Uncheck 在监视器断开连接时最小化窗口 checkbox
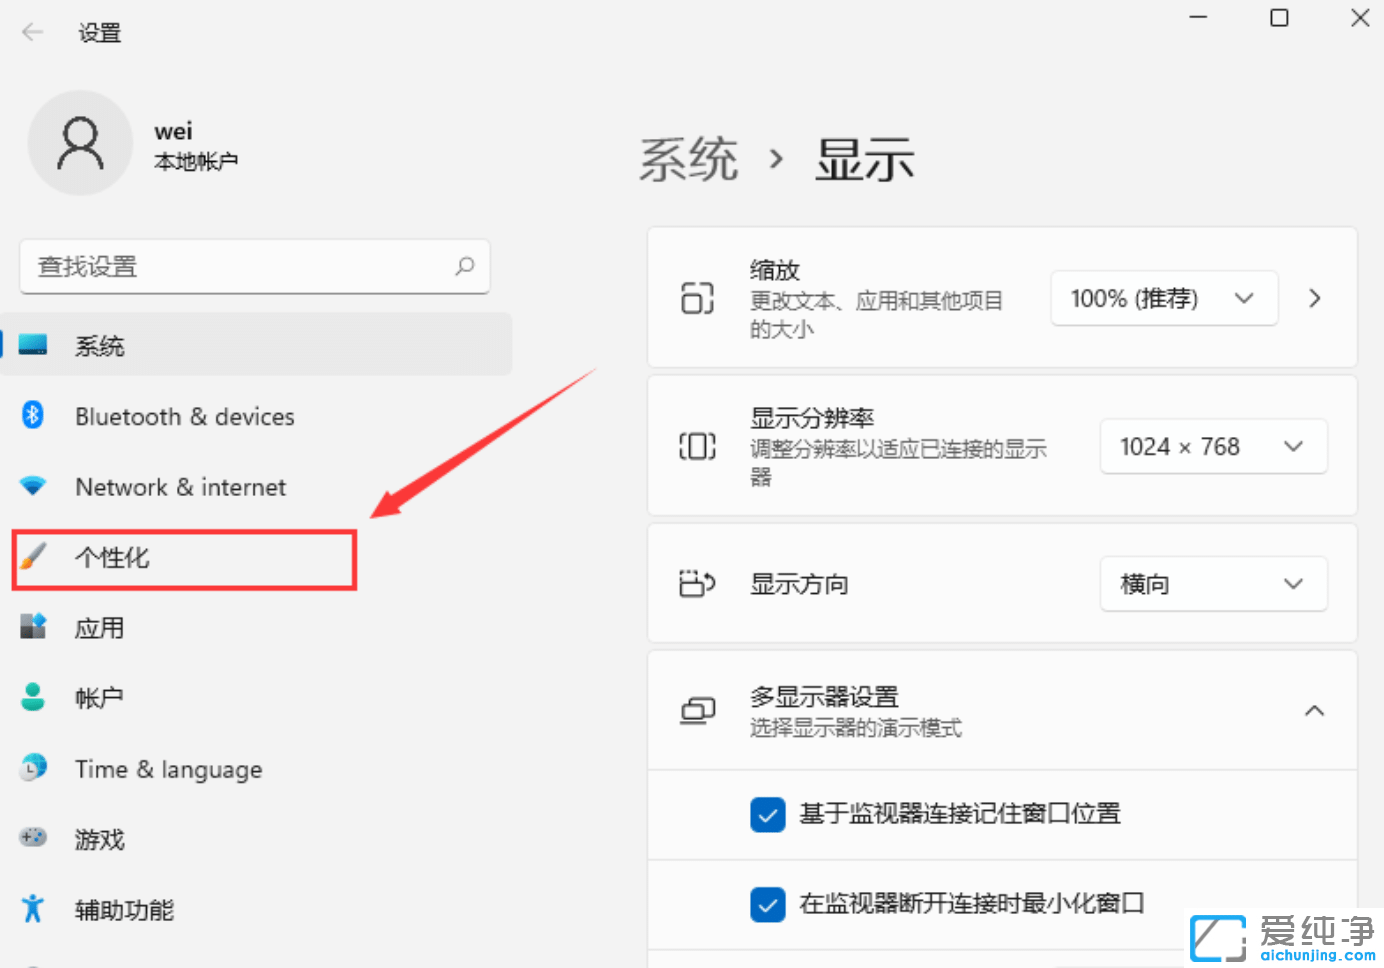This screenshot has height=968, width=1384. tap(767, 905)
